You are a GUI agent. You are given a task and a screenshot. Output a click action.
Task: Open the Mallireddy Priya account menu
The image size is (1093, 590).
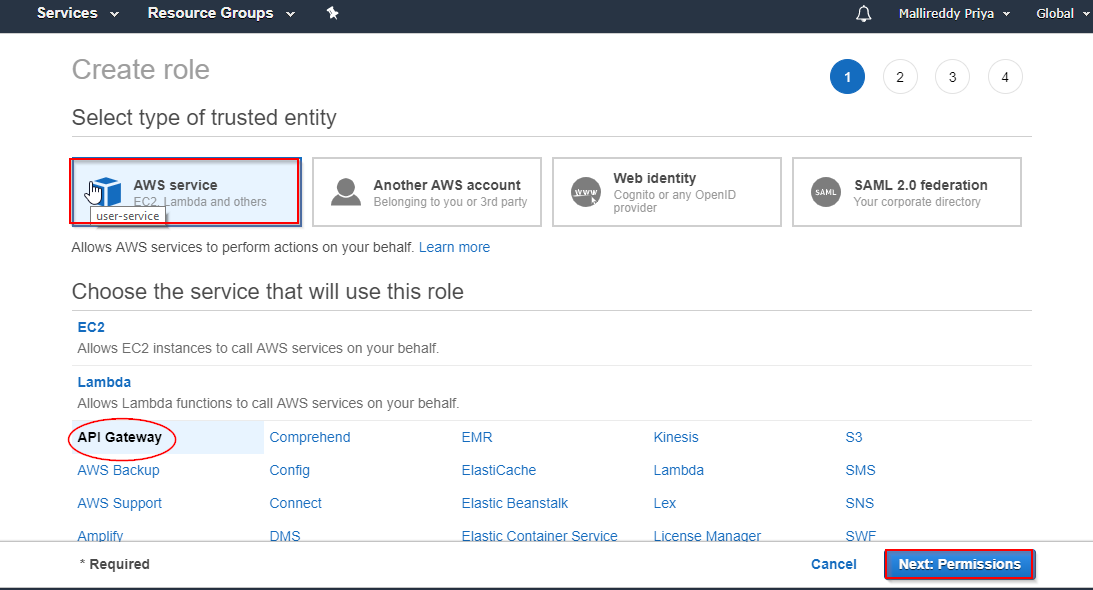click(x=952, y=14)
